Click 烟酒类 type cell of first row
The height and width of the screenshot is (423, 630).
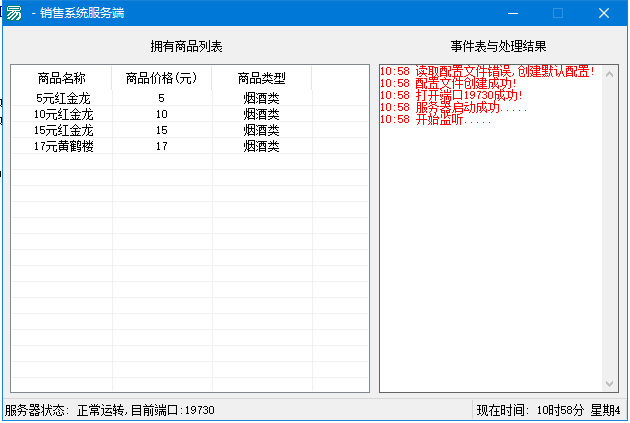pos(261,99)
